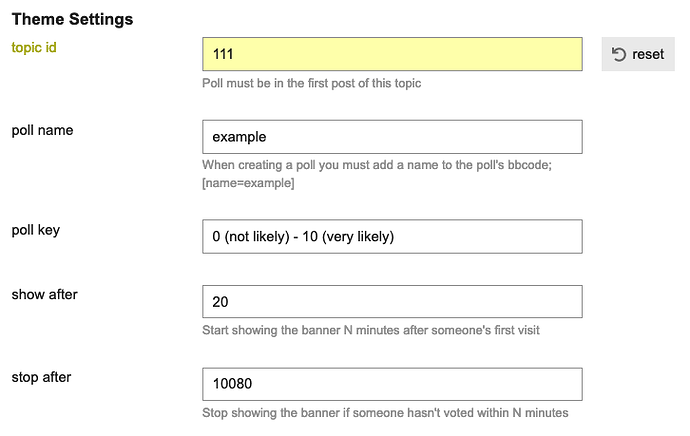This screenshot has height=436, width=690.
Task: Select the poll key text field
Action: pos(392,237)
